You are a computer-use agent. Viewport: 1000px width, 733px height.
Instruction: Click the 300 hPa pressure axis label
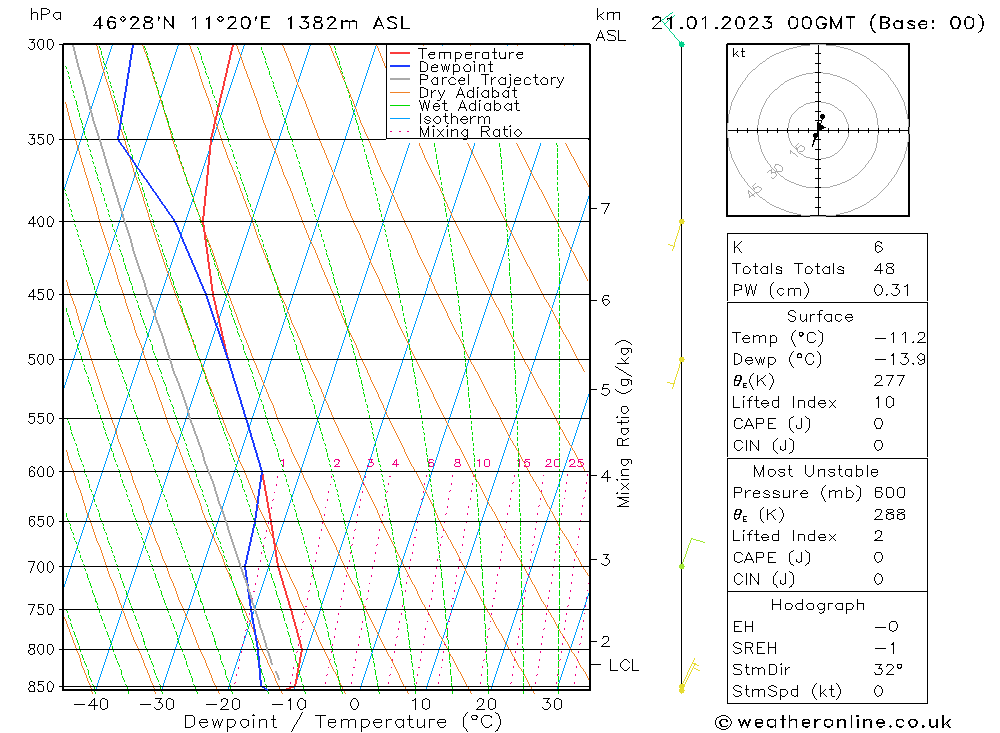coord(41,45)
